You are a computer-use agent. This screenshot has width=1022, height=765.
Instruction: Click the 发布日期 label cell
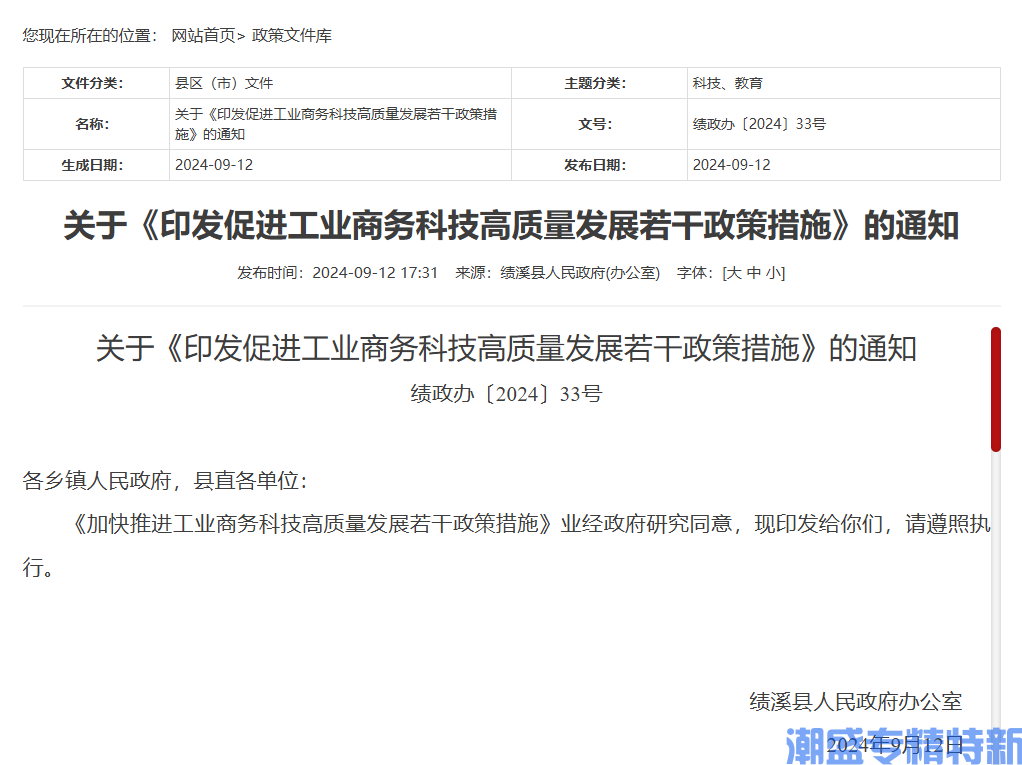(599, 165)
